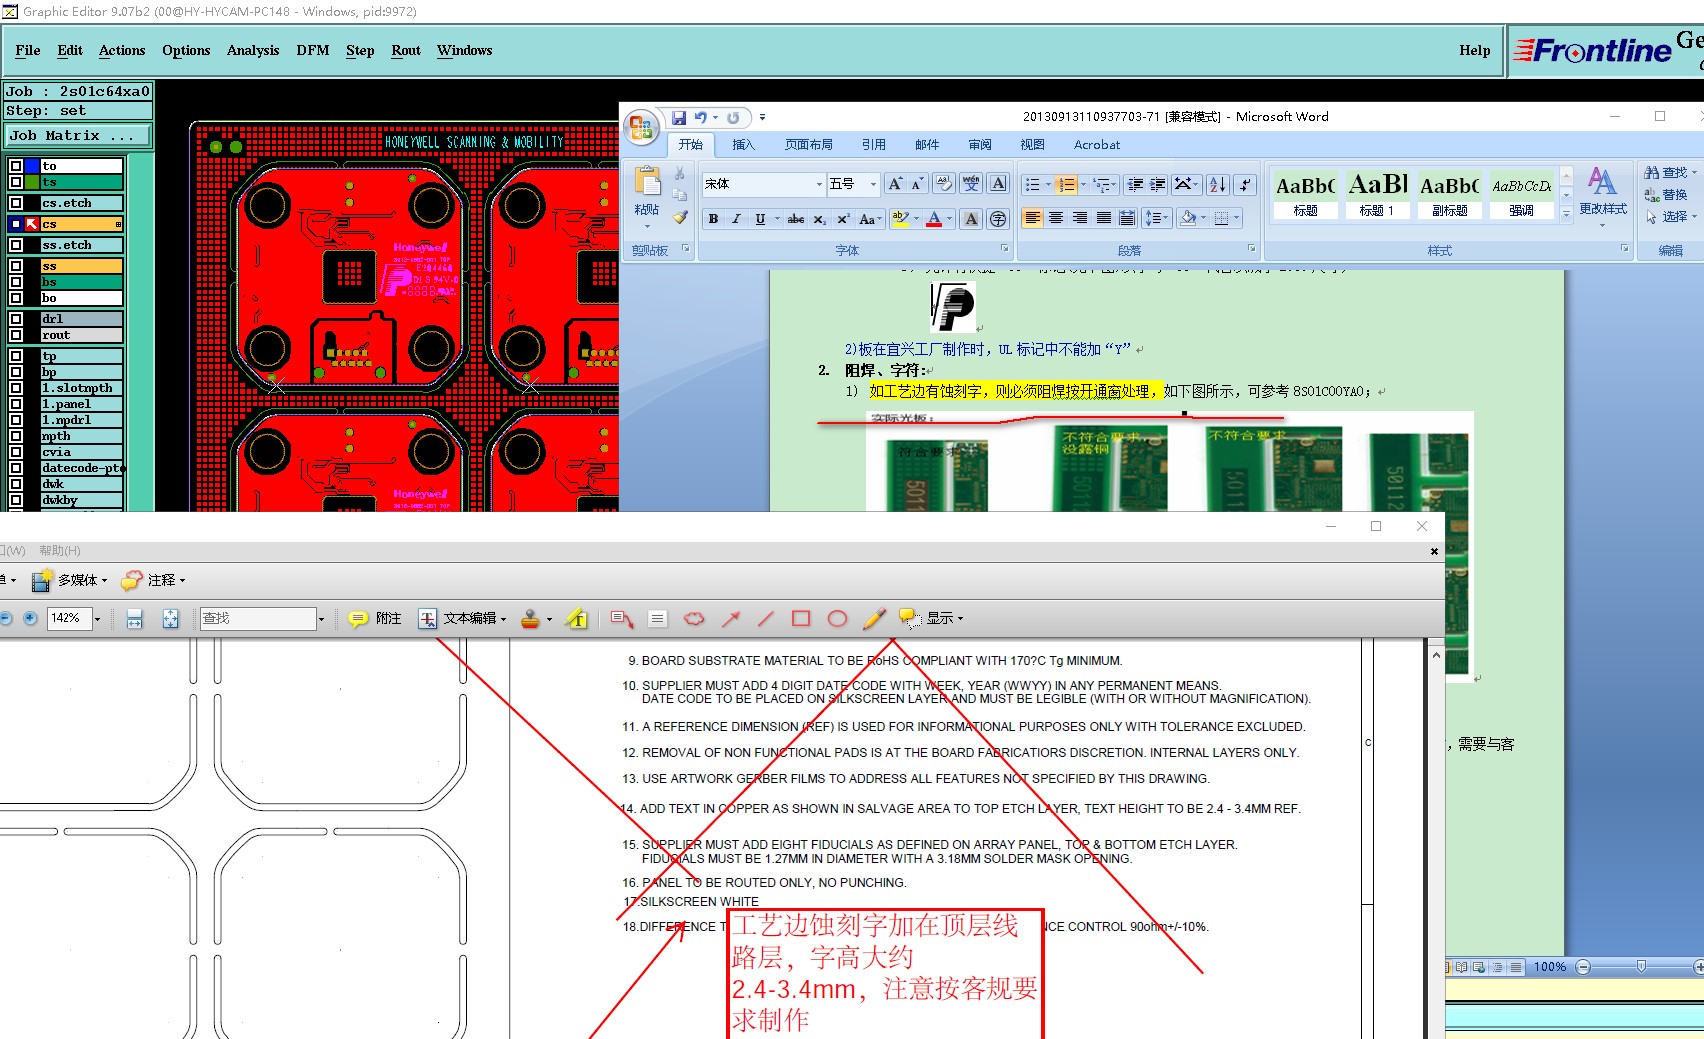Viewport: 1704px width, 1039px height.
Task: Select the cloud annotation tool in PDF toolbar
Action: pyautogui.click(x=693, y=619)
